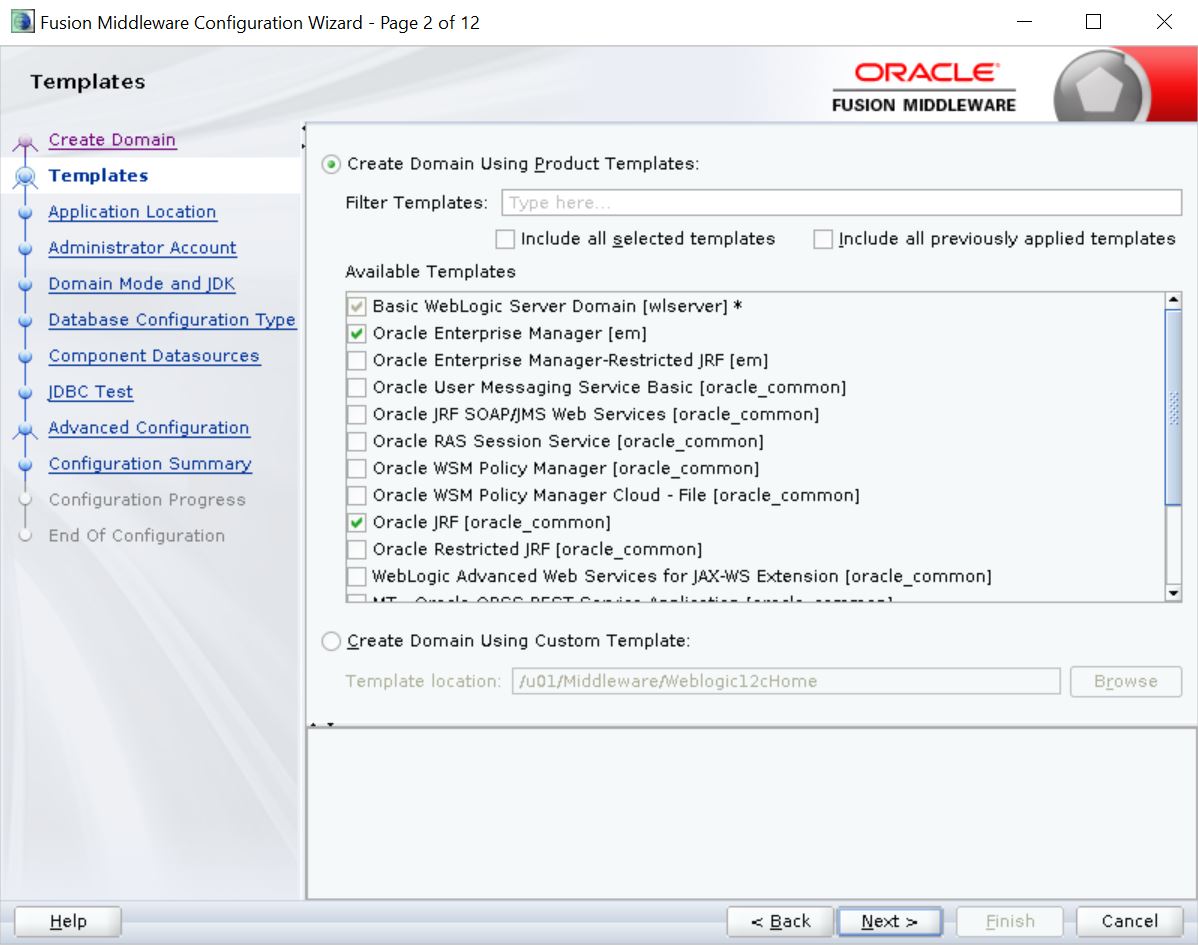Check Oracle User Messaging Service Basic checkbox
This screenshot has width=1198, height=945.
click(x=356, y=387)
